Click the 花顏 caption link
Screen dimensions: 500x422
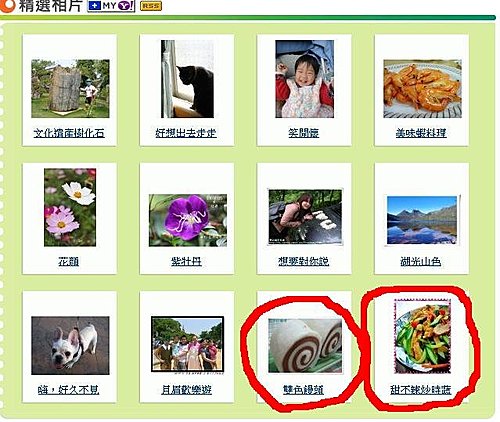69,262
